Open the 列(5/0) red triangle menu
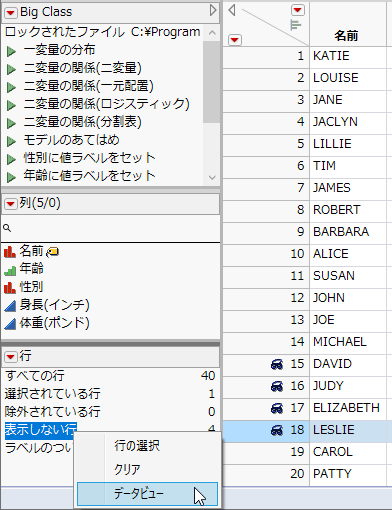This screenshot has height=510, width=392. 11,204
